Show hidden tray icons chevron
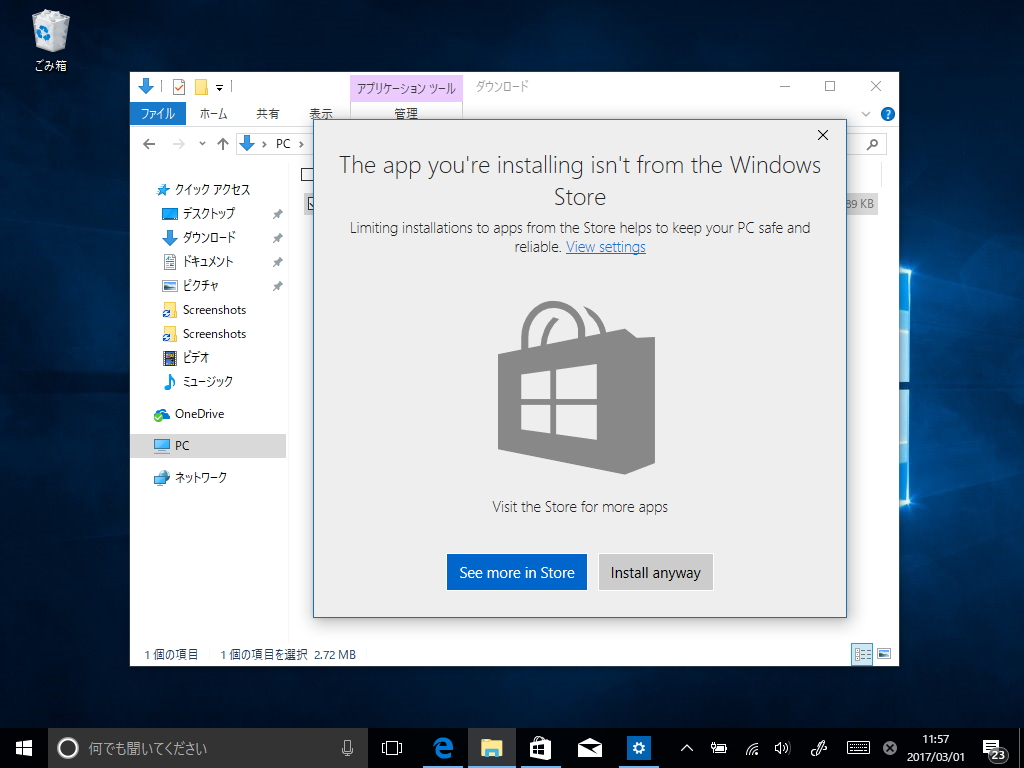Screen dimensions: 1024x768 (x=686, y=748)
